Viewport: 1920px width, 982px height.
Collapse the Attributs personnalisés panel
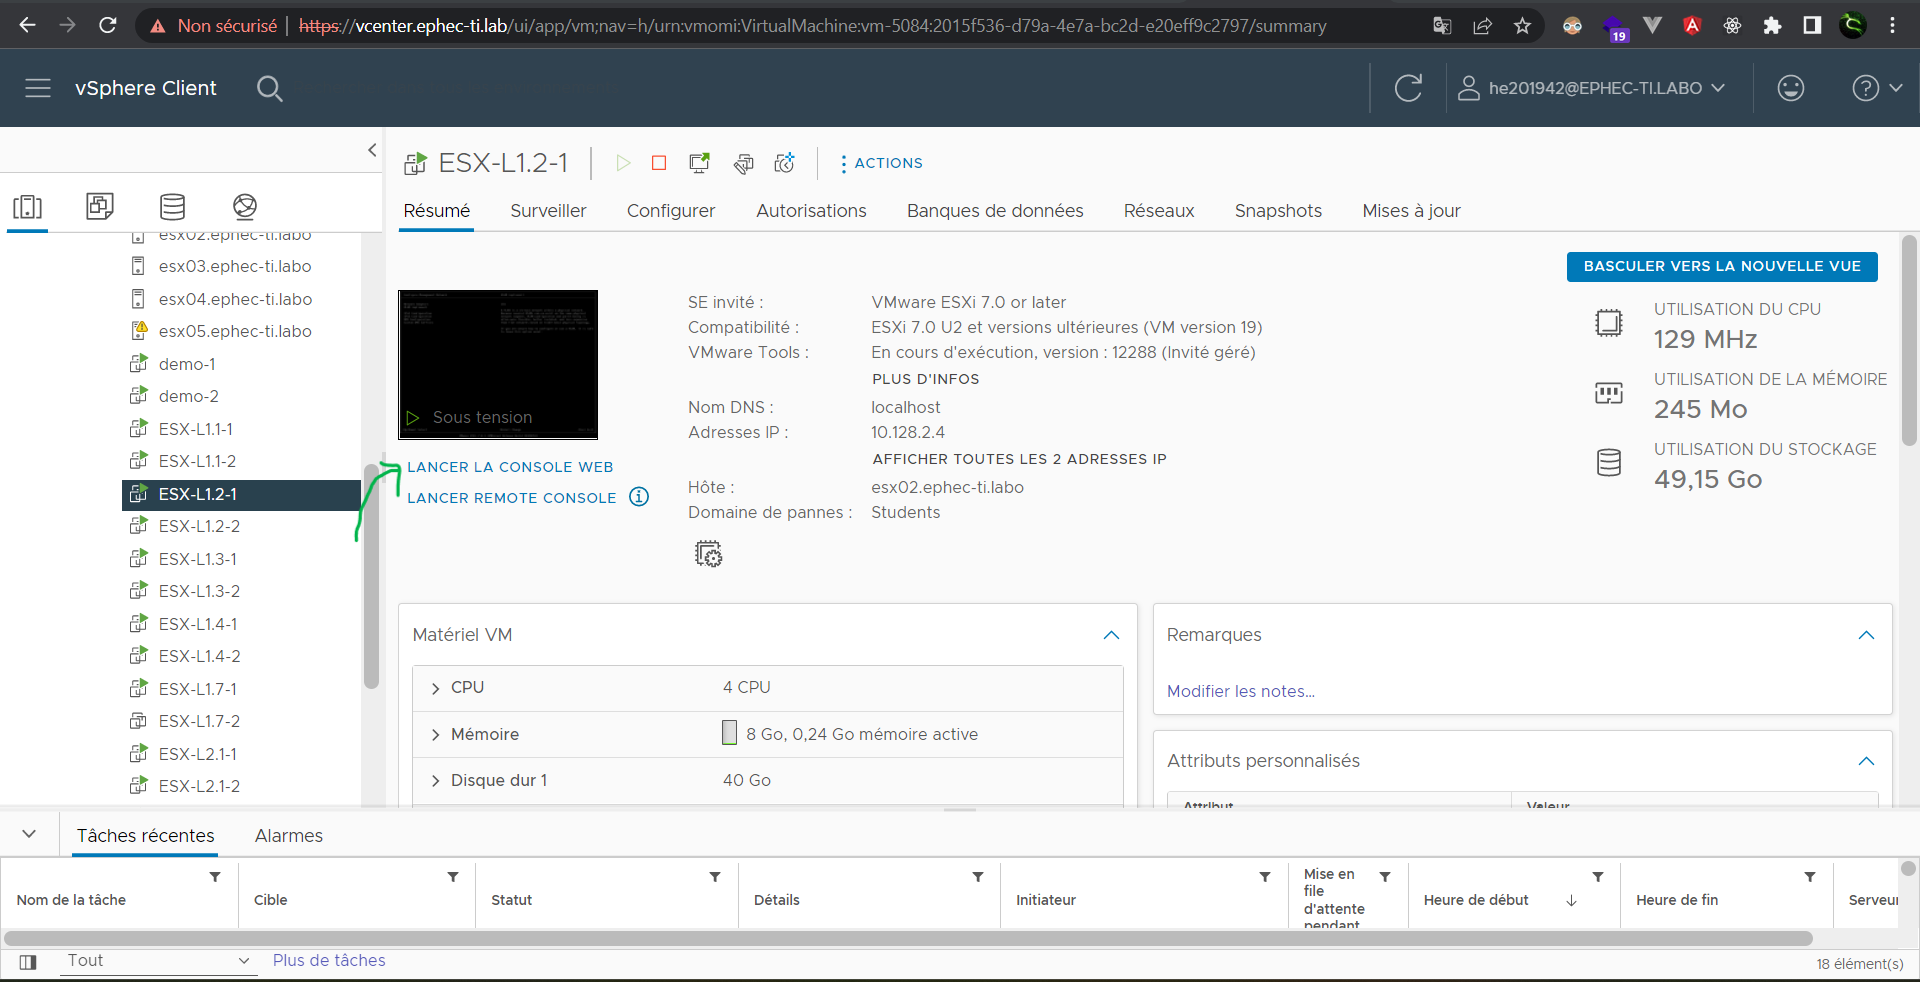pos(1866,761)
